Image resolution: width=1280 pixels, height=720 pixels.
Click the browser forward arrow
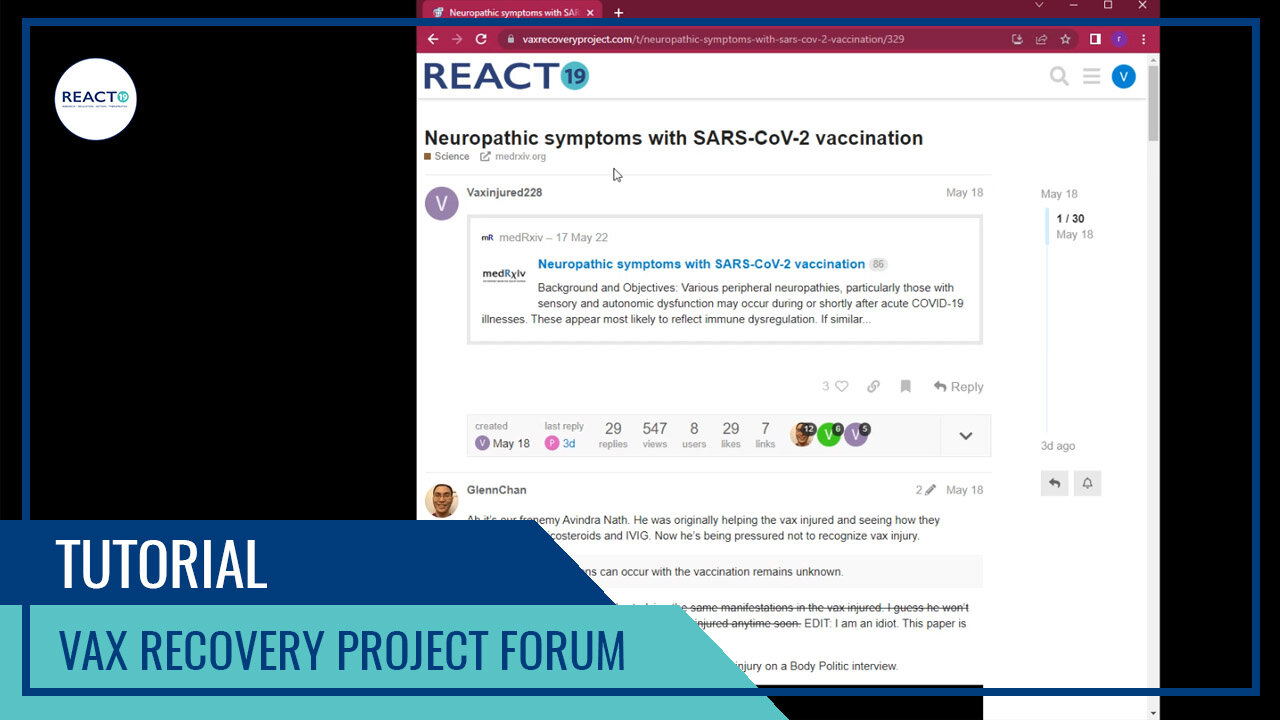[x=457, y=39]
